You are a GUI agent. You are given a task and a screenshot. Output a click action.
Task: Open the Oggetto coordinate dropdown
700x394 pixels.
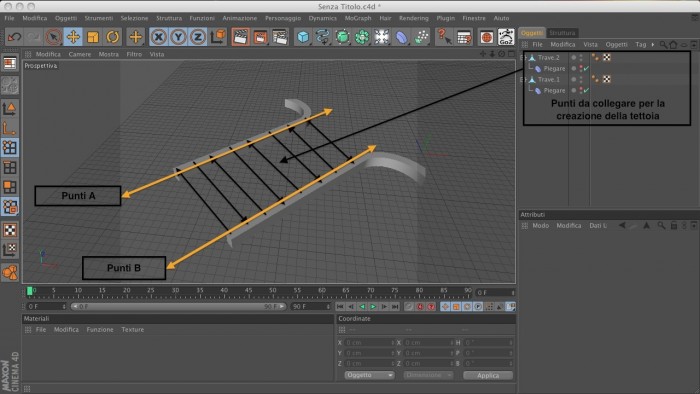[x=369, y=375]
